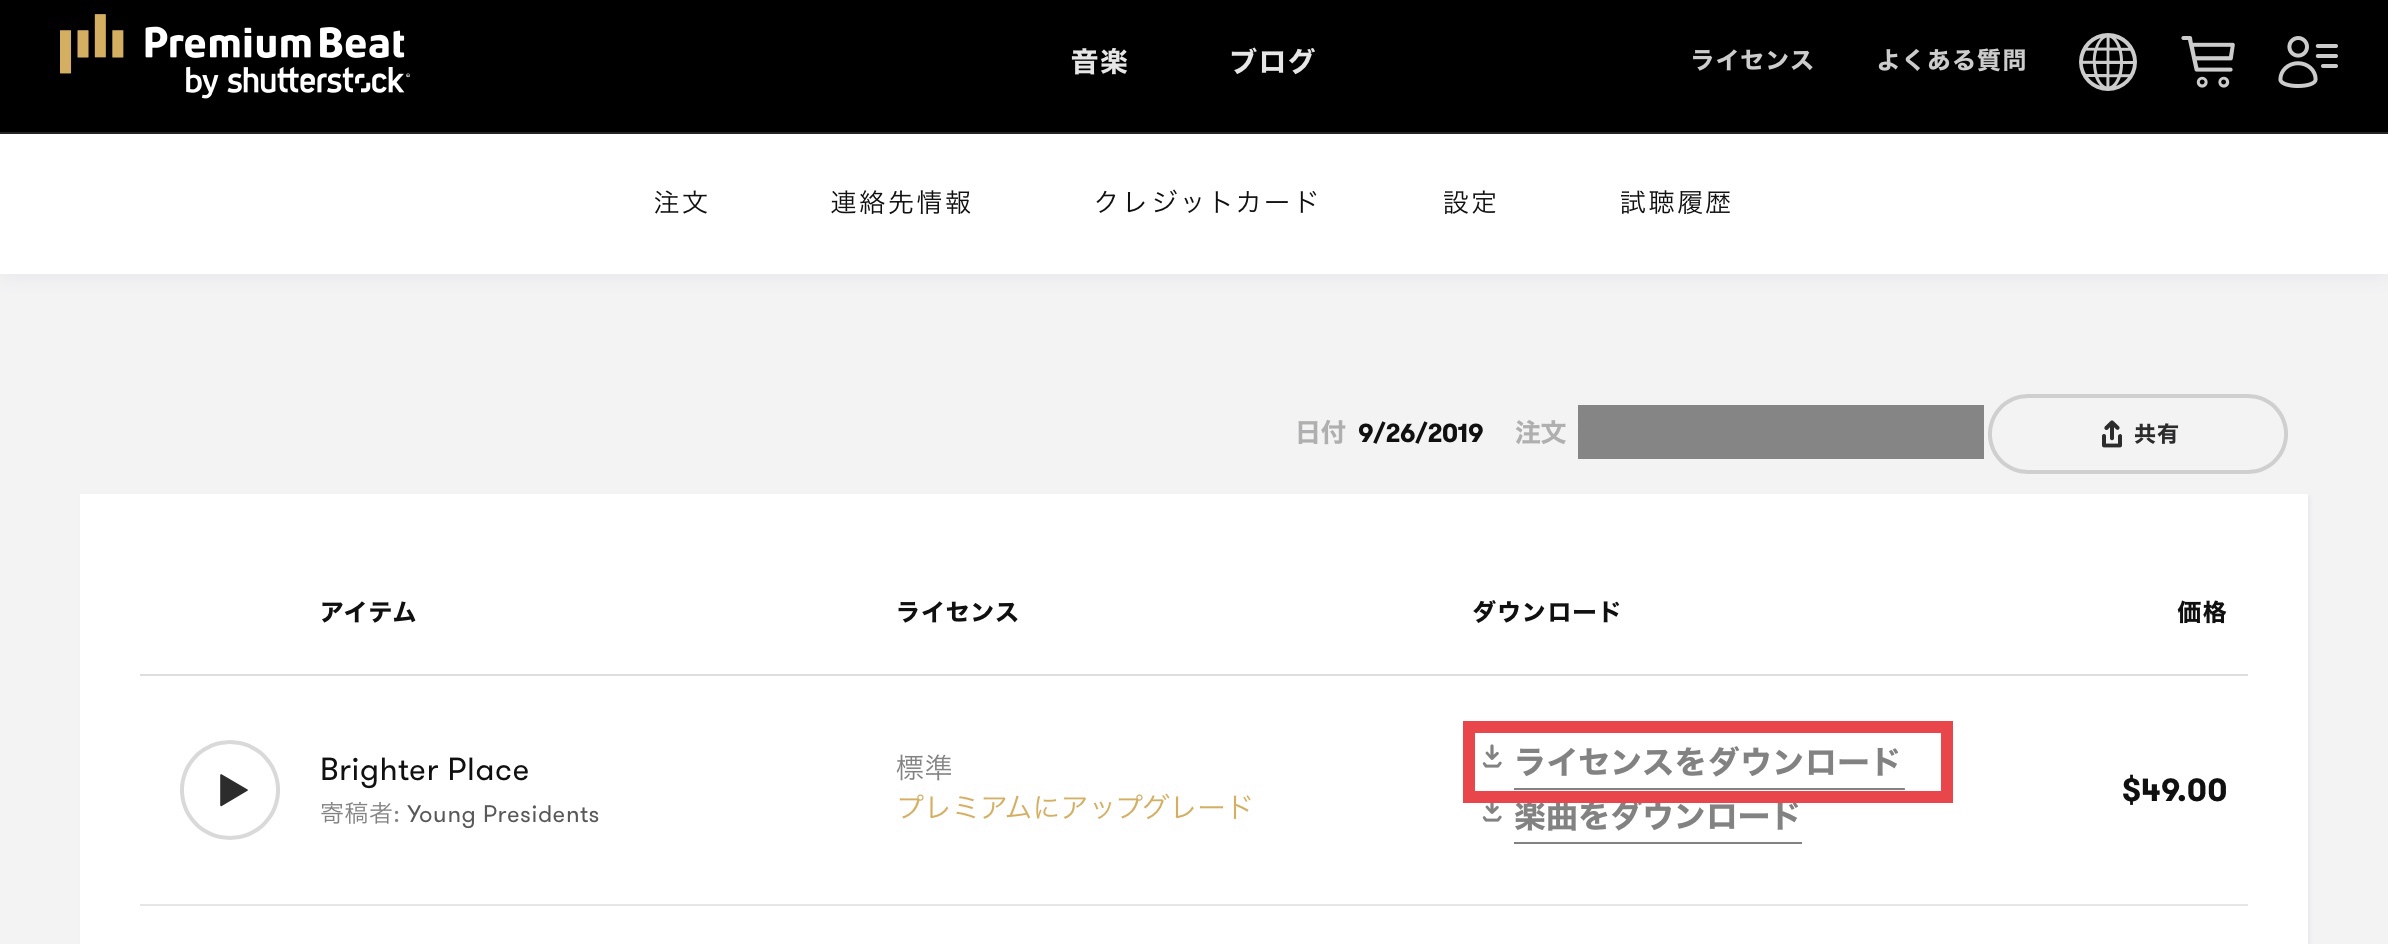
Task: Open the user account menu icon
Action: [2307, 62]
